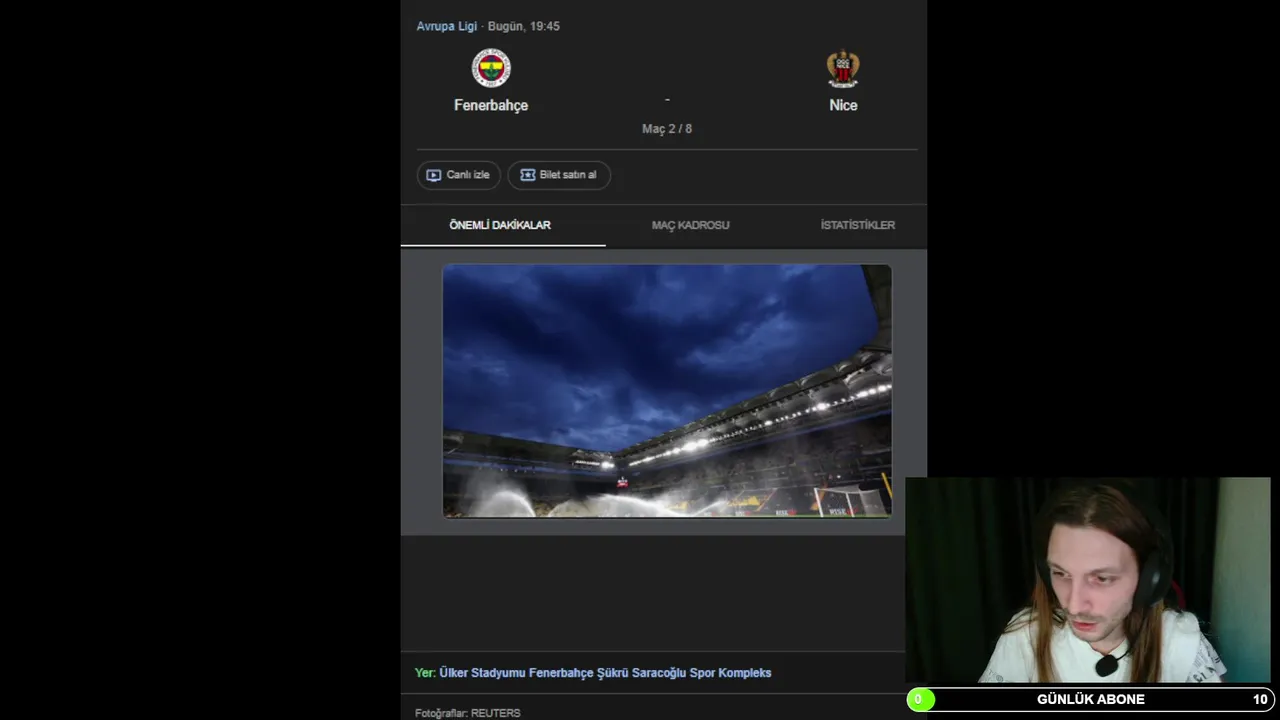Click the green 0 subscriber counter
Viewport: 1280px width, 720px height.
point(919,699)
